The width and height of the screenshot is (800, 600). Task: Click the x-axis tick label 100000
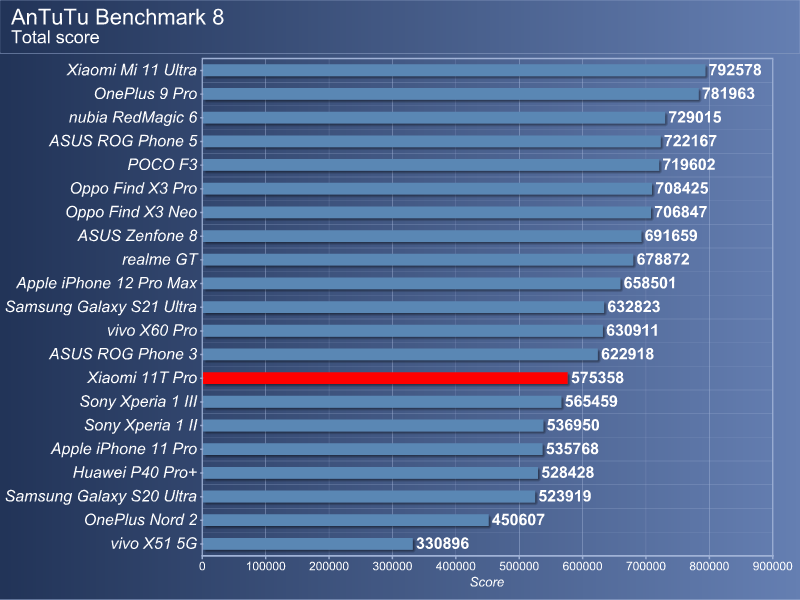266,566
